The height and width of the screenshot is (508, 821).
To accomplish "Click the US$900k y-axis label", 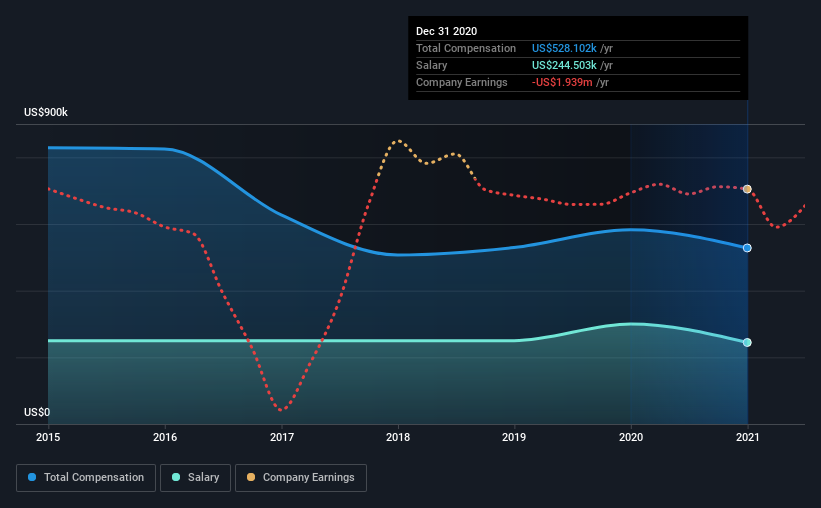I will click(46, 113).
